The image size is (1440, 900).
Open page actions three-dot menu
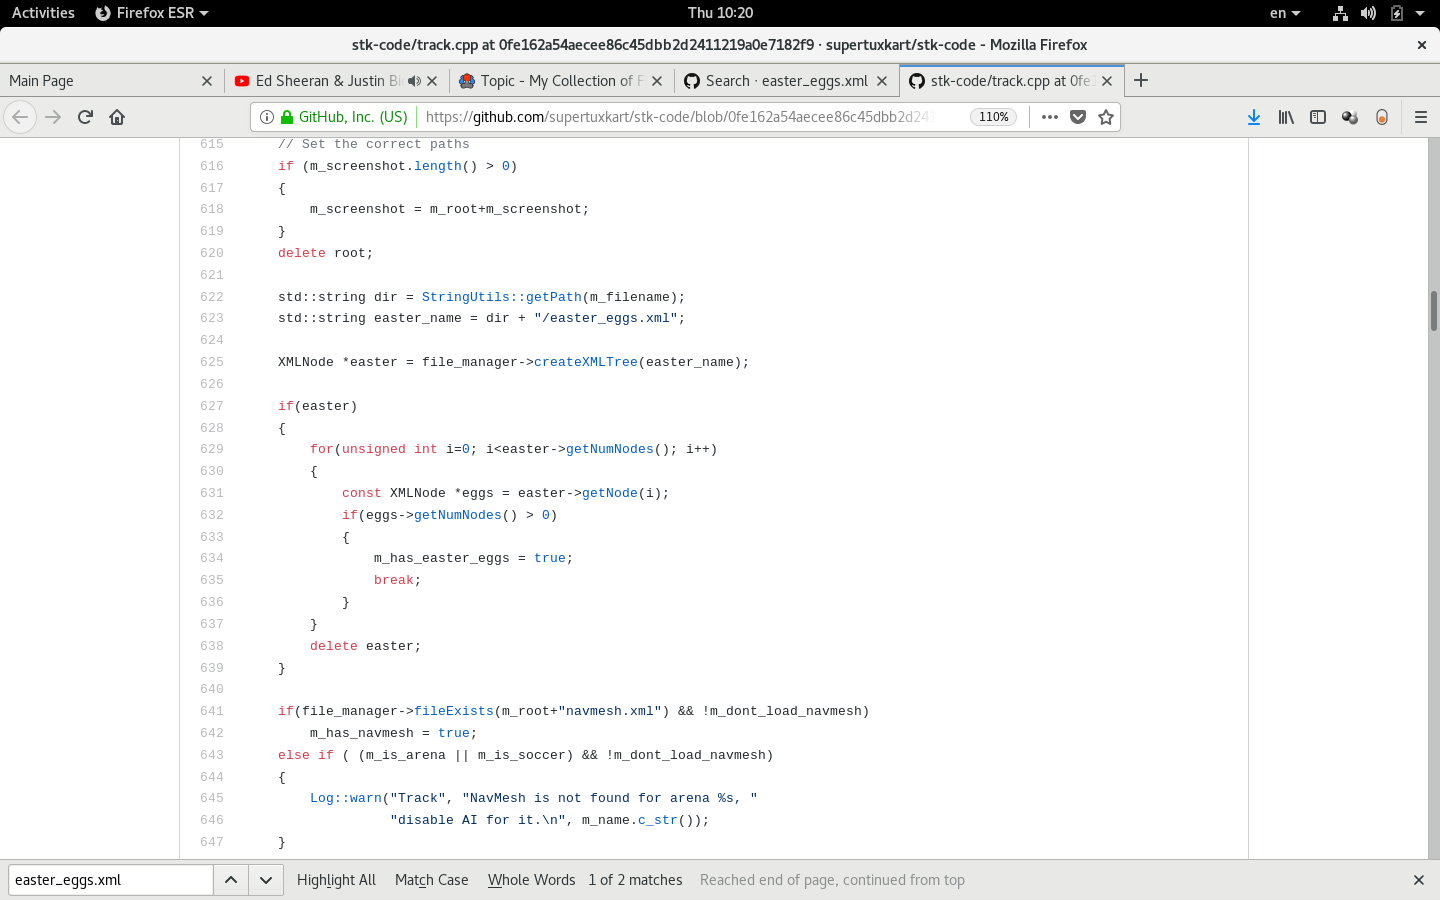pos(1049,117)
